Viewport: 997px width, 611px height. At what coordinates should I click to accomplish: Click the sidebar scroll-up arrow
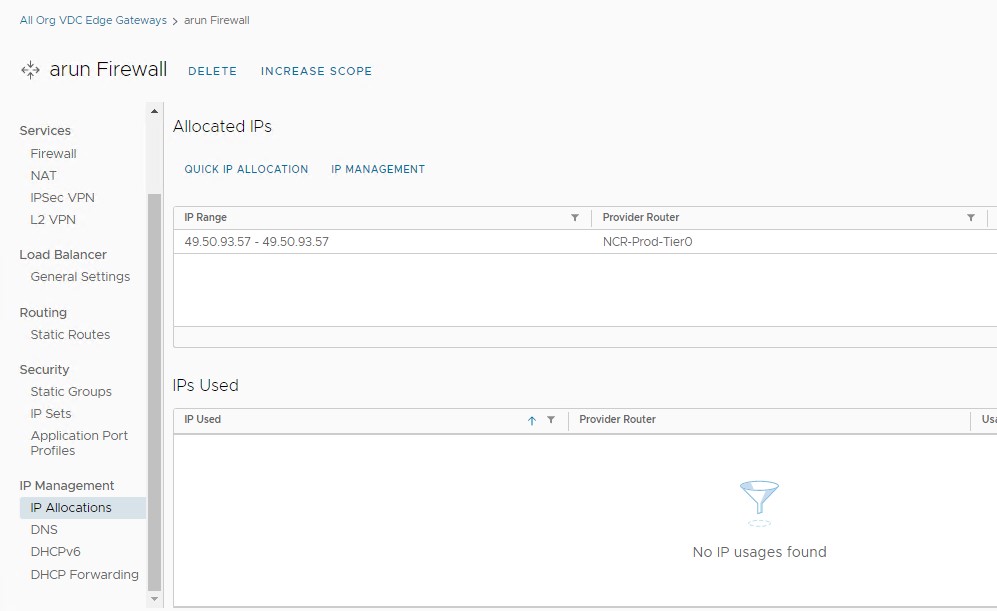click(156, 110)
